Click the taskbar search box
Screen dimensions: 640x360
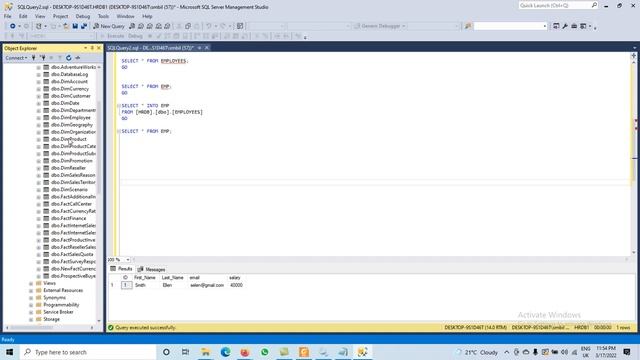click(88, 352)
